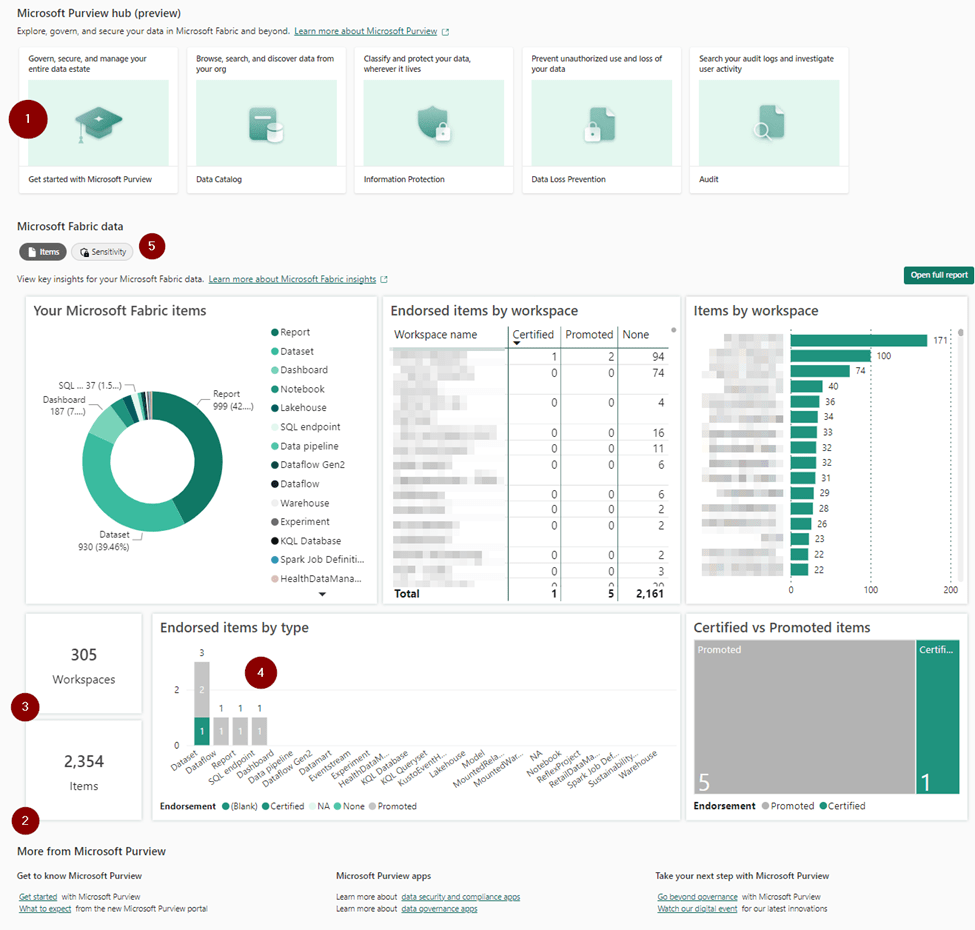Expand the legend to show more item types
Image resolution: width=975 pixels, height=930 pixels.
tap(322, 593)
